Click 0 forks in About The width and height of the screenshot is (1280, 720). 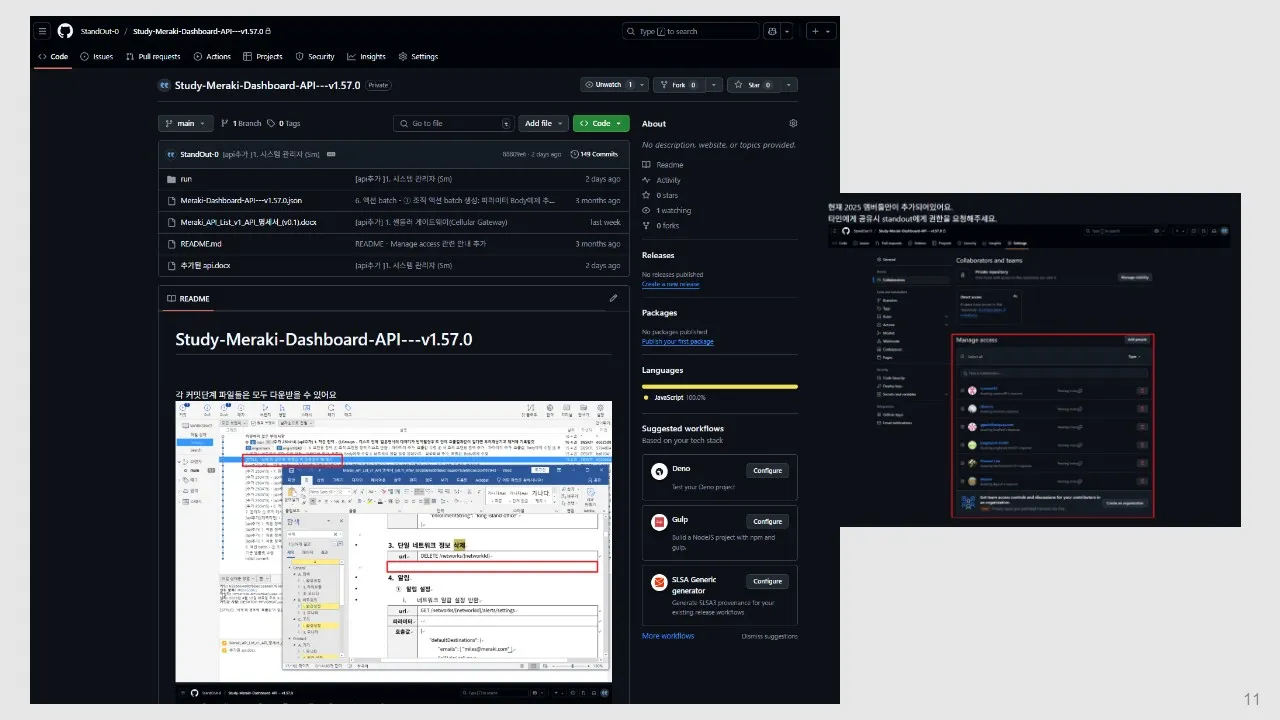pyautogui.click(x=661, y=225)
